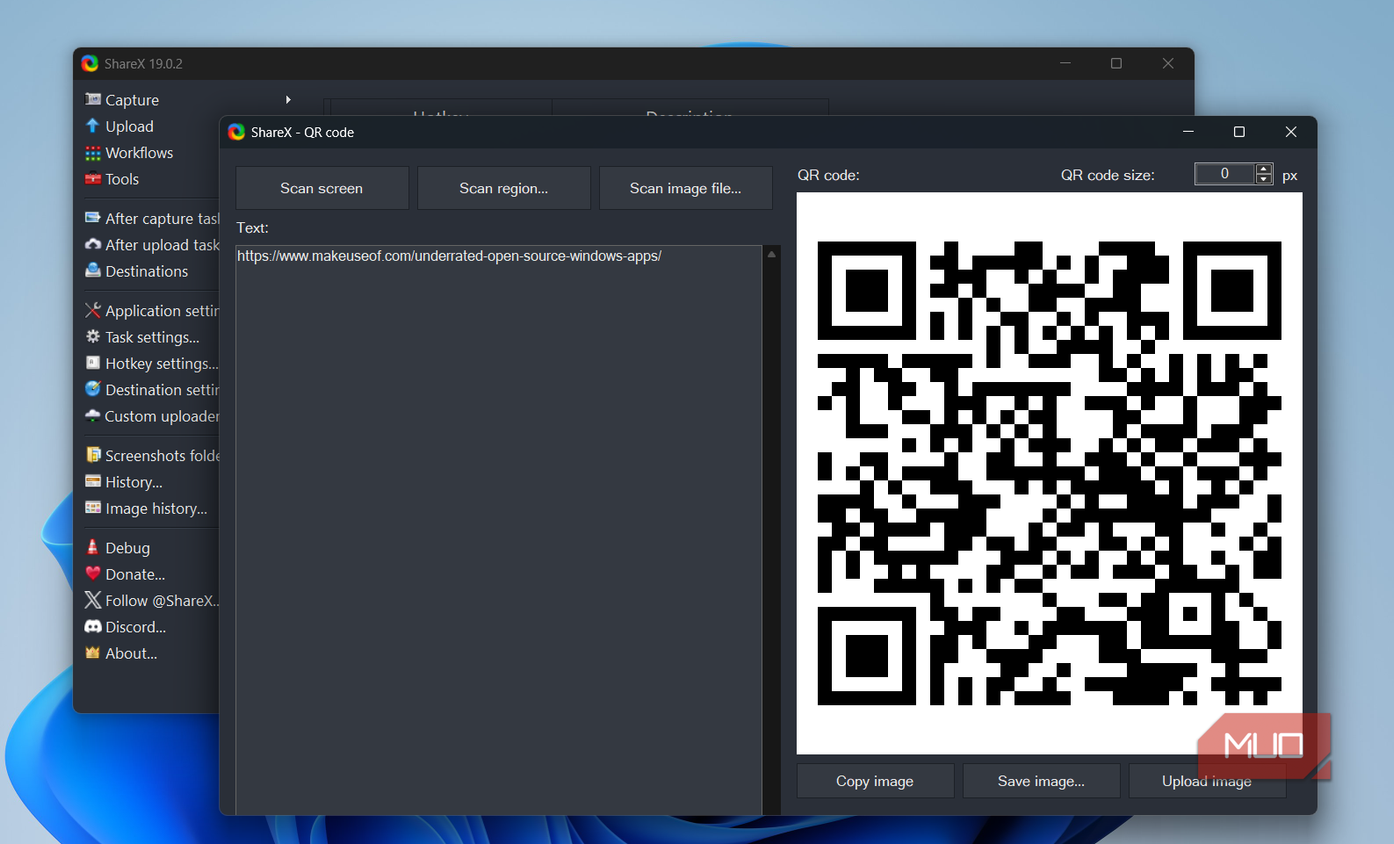Screen dimensions: 1394x844
Task: Click the Save image... button
Action: 1041,781
